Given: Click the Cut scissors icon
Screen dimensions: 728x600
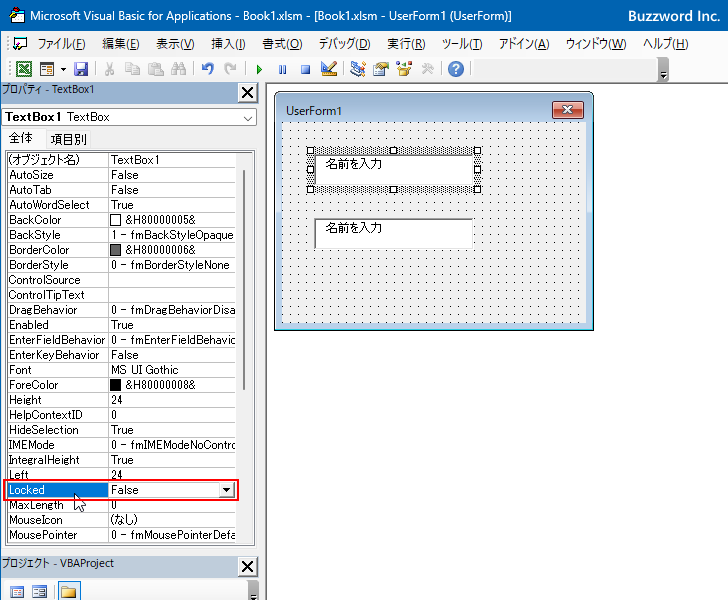Looking at the screenshot, I should [x=110, y=69].
